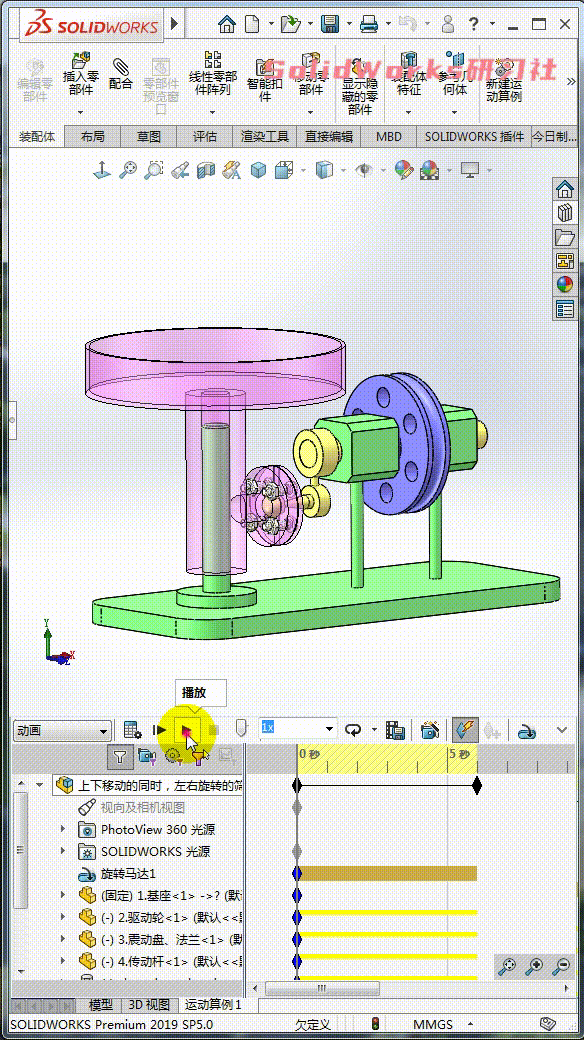
Task: Toggle Filter Selected icon
Action: coord(199,755)
